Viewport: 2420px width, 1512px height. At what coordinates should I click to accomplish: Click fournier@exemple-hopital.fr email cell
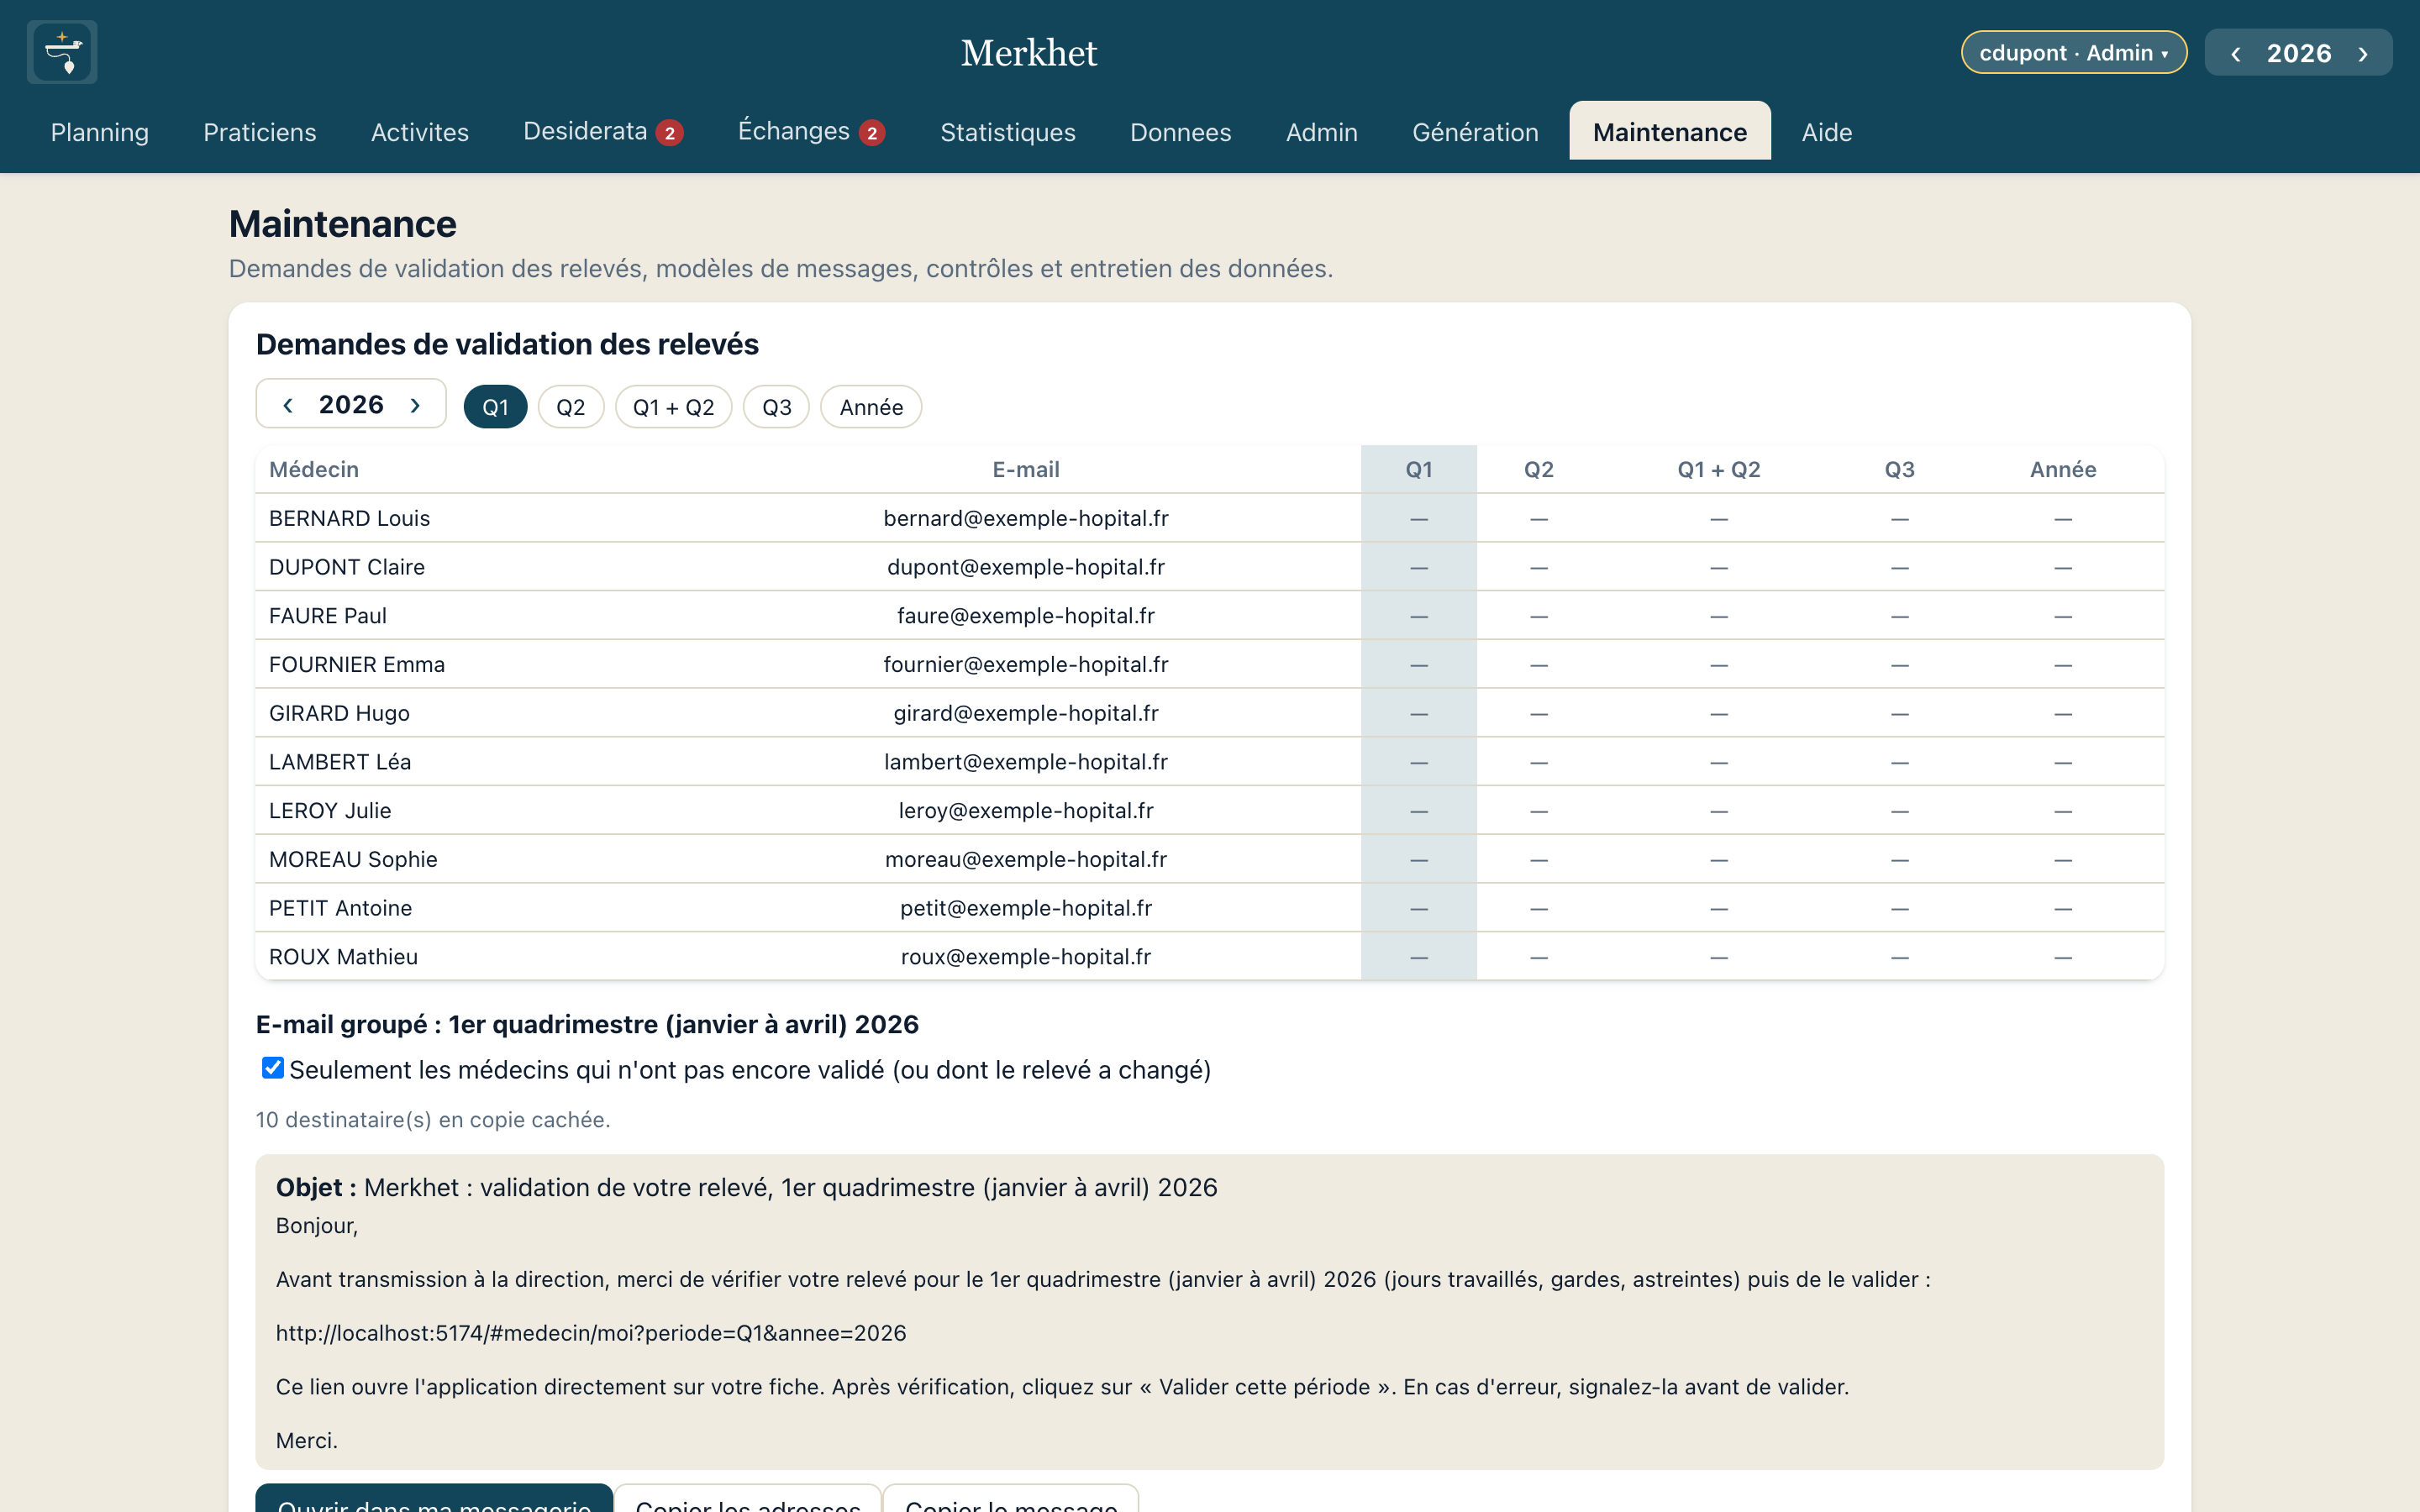(x=1026, y=664)
